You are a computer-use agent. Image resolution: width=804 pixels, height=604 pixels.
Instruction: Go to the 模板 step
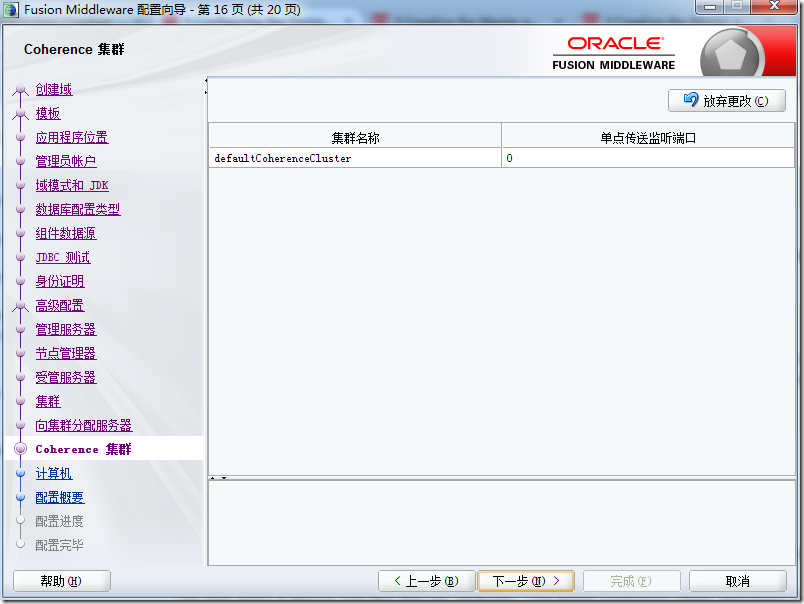[48, 113]
